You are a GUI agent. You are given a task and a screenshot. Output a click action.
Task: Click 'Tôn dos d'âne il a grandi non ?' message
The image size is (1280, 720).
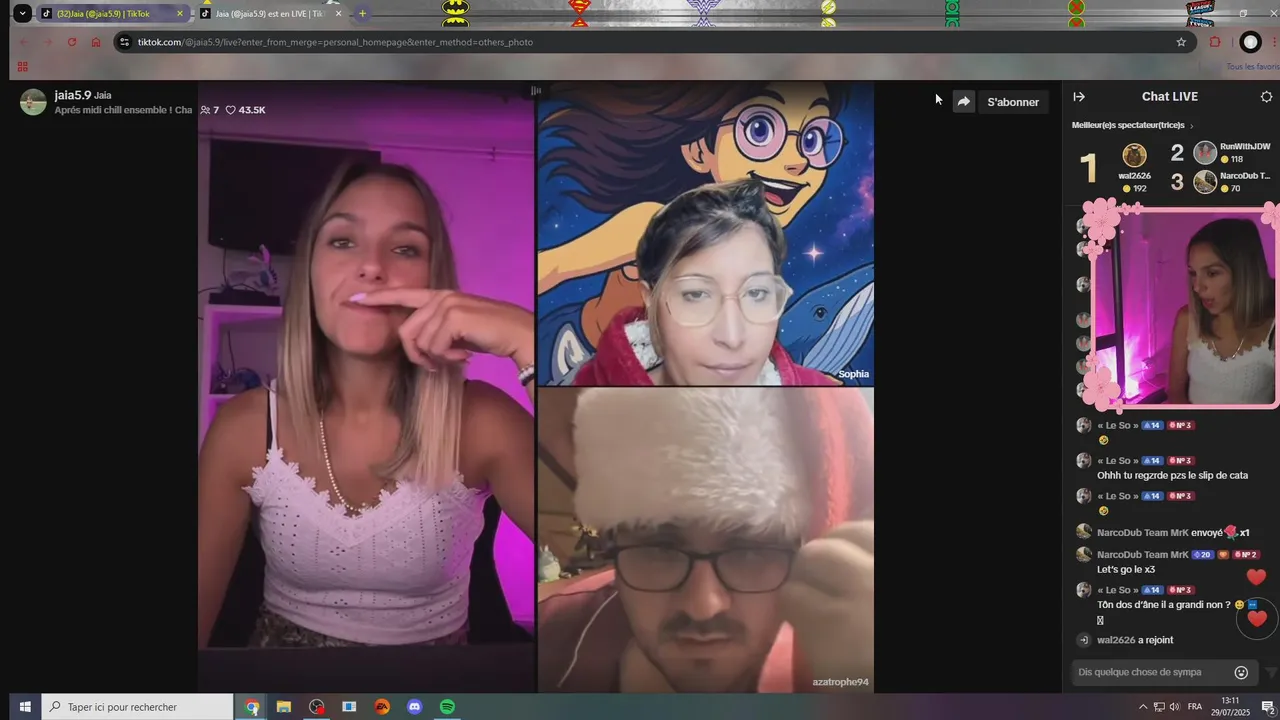[x=1163, y=605]
